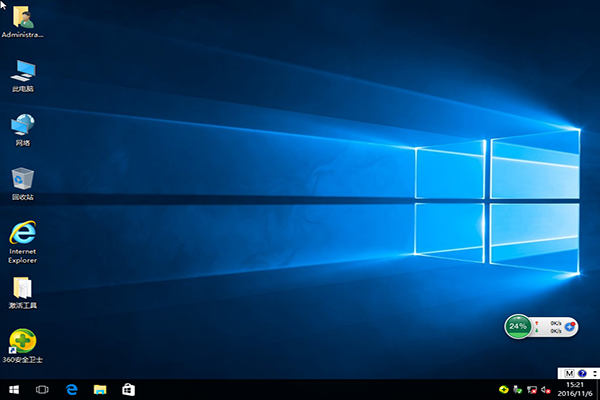Image resolution: width=600 pixels, height=400 pixels.
Task: Open the activation tools folder
Action: pos(22,289)
